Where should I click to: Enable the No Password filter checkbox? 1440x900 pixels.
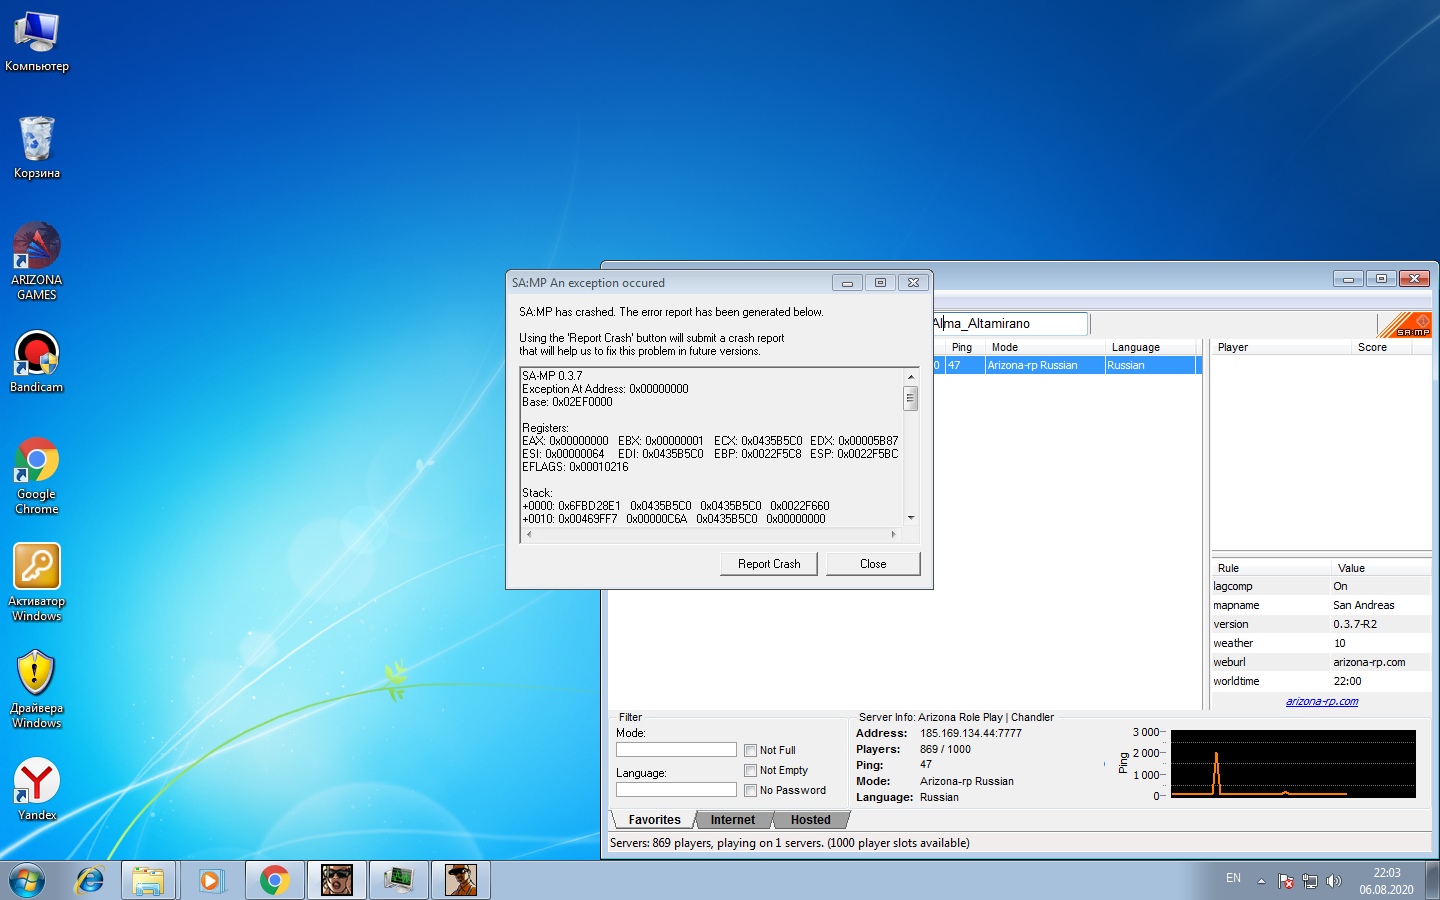[750, 790]
